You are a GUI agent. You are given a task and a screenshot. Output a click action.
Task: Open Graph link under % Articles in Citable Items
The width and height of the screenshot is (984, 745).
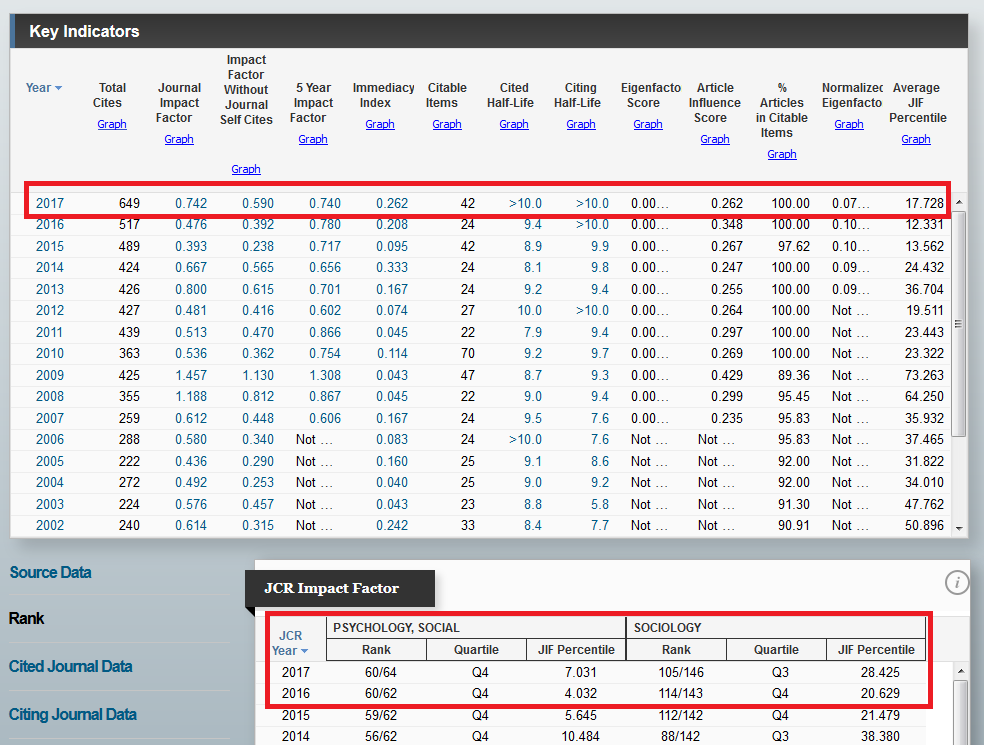click(782, 154)
